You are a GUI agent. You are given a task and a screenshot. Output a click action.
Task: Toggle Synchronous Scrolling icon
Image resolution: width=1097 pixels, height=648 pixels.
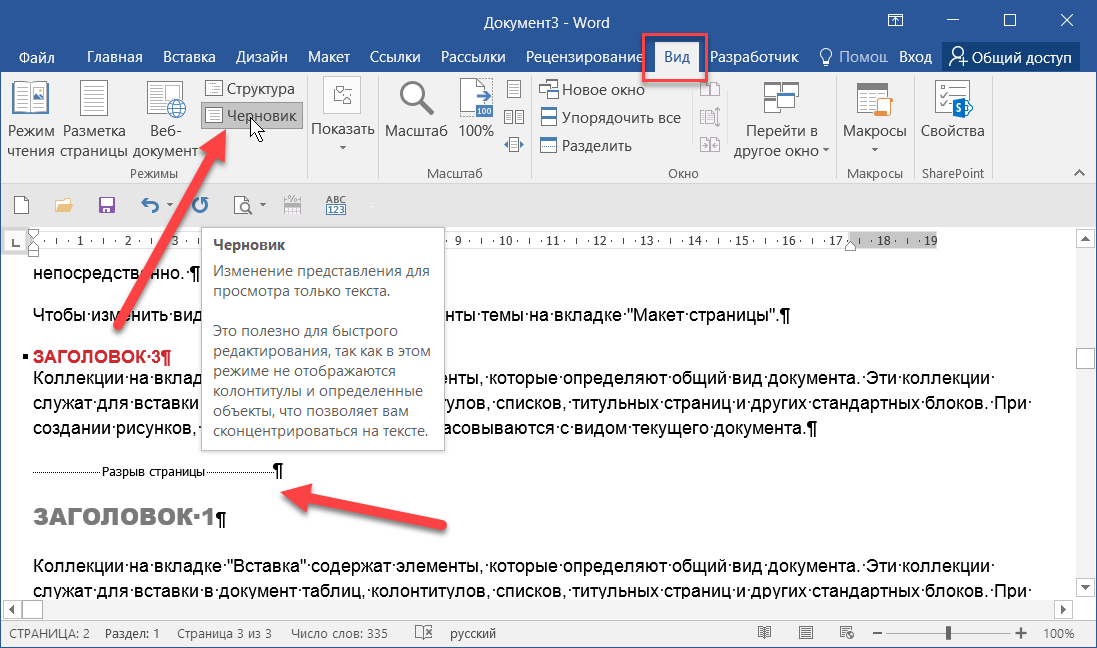(710, 117)
